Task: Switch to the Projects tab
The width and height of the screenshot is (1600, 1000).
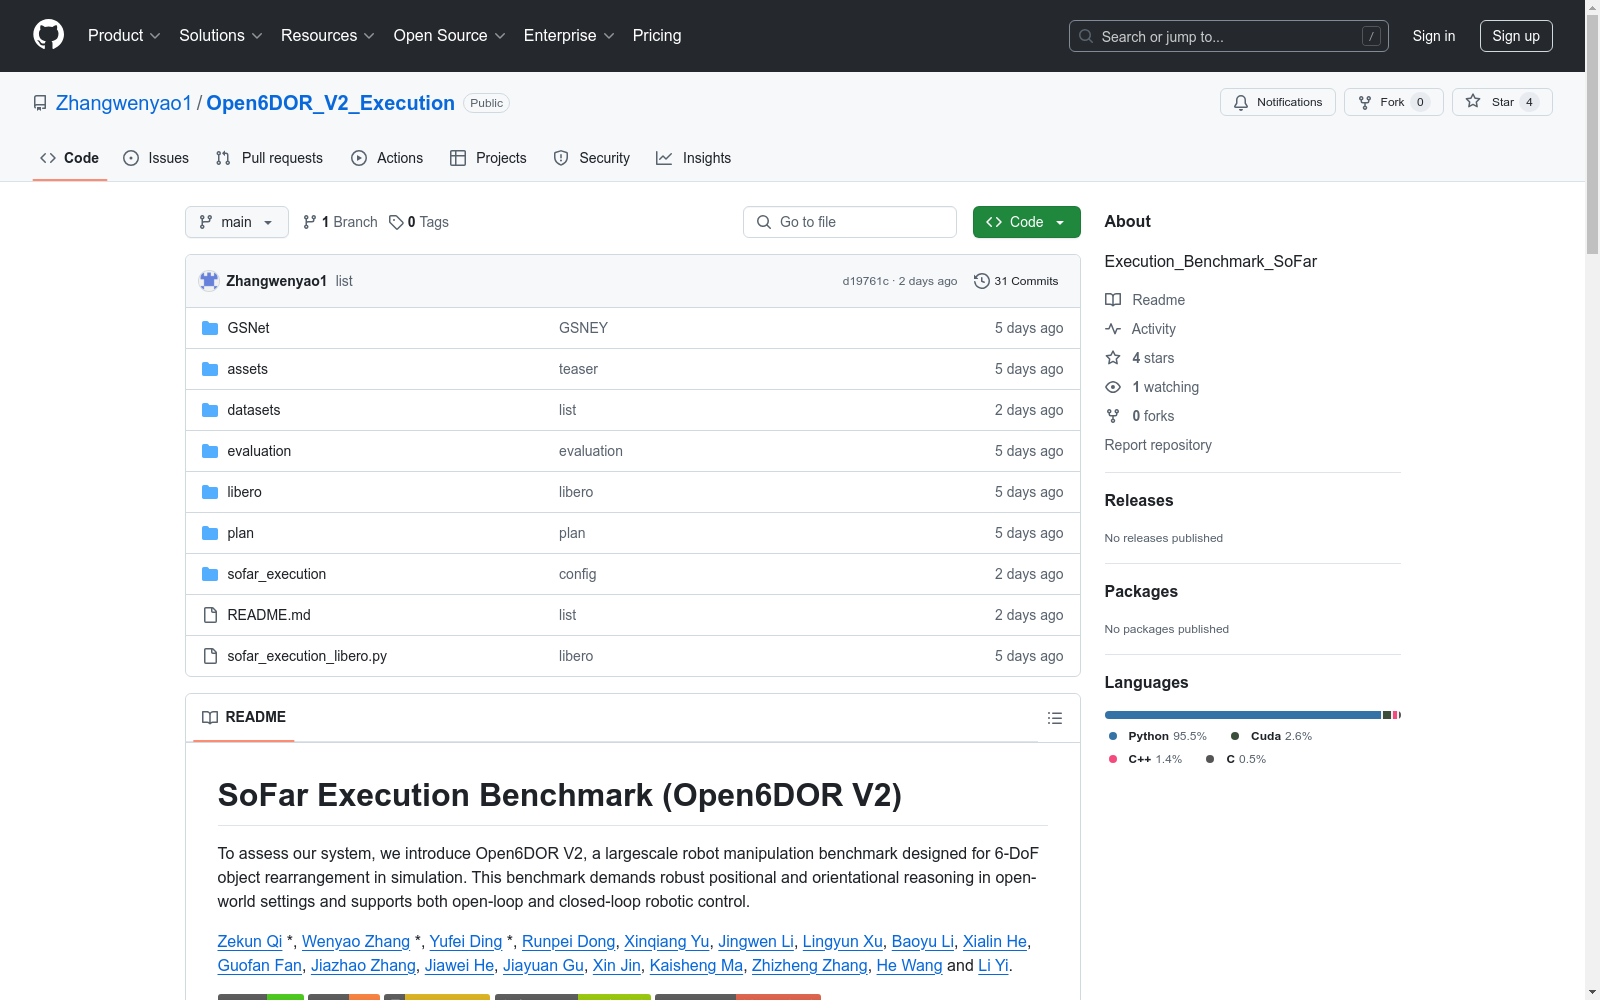Action: click(x=488, y=158)
